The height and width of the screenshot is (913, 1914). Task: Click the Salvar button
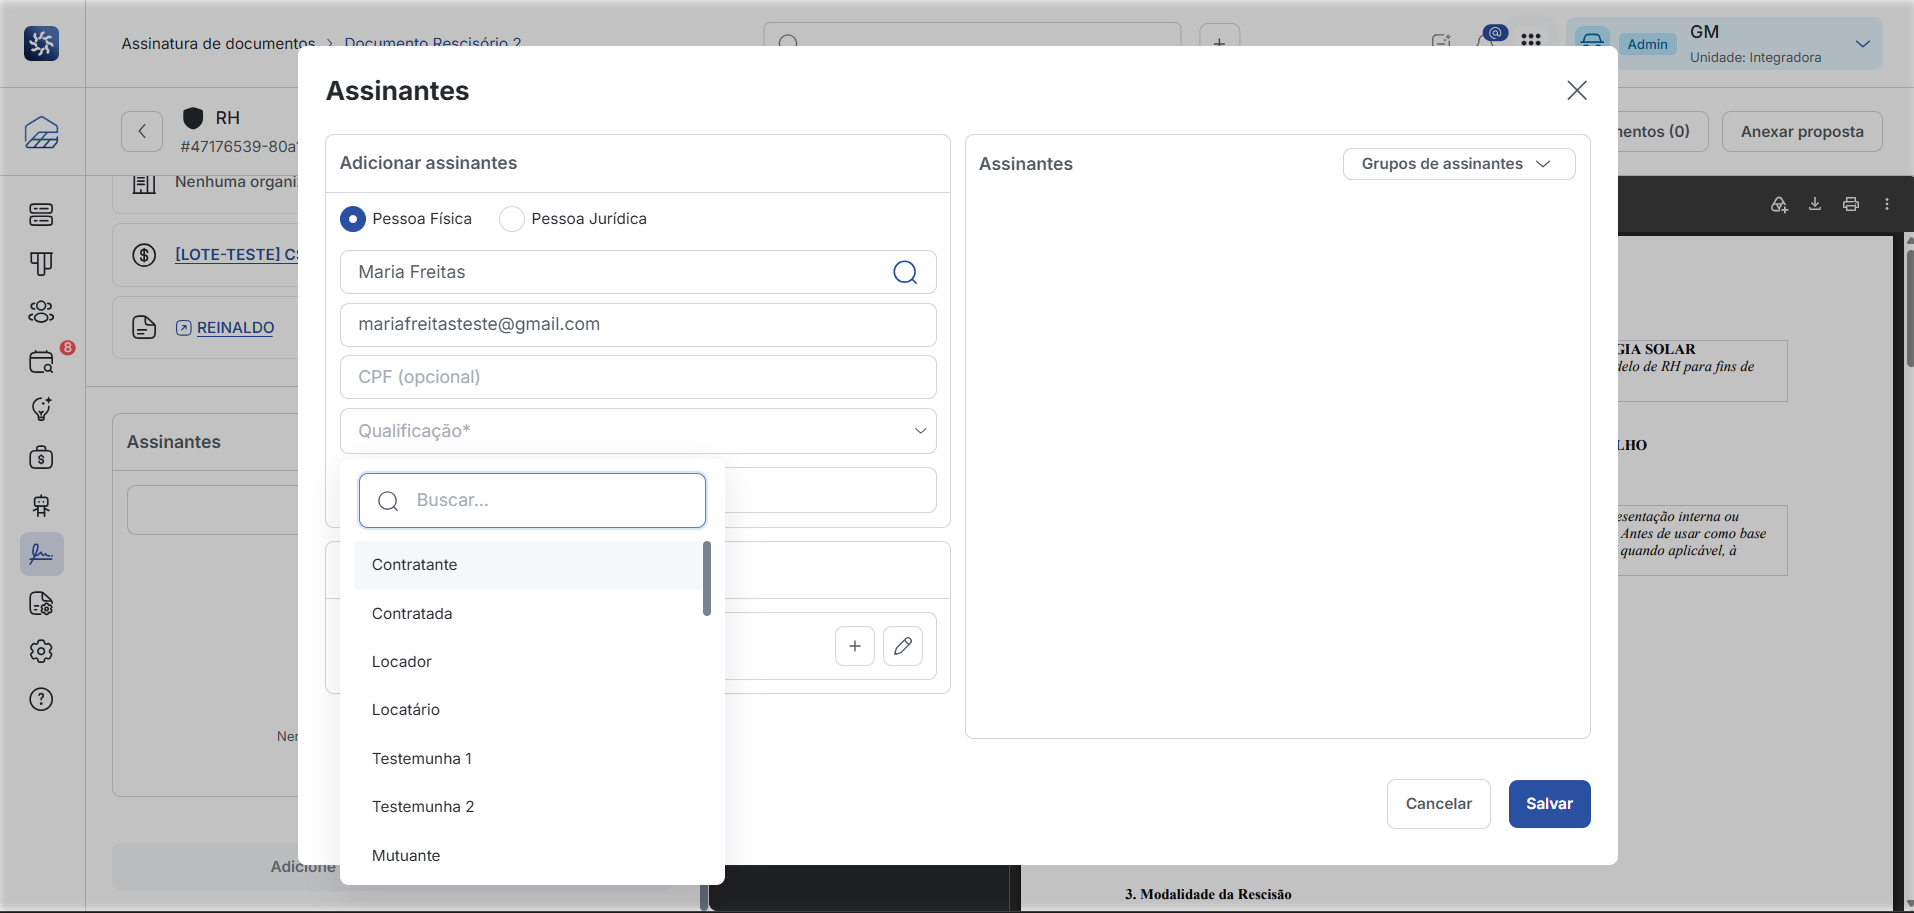(1549, 804)
